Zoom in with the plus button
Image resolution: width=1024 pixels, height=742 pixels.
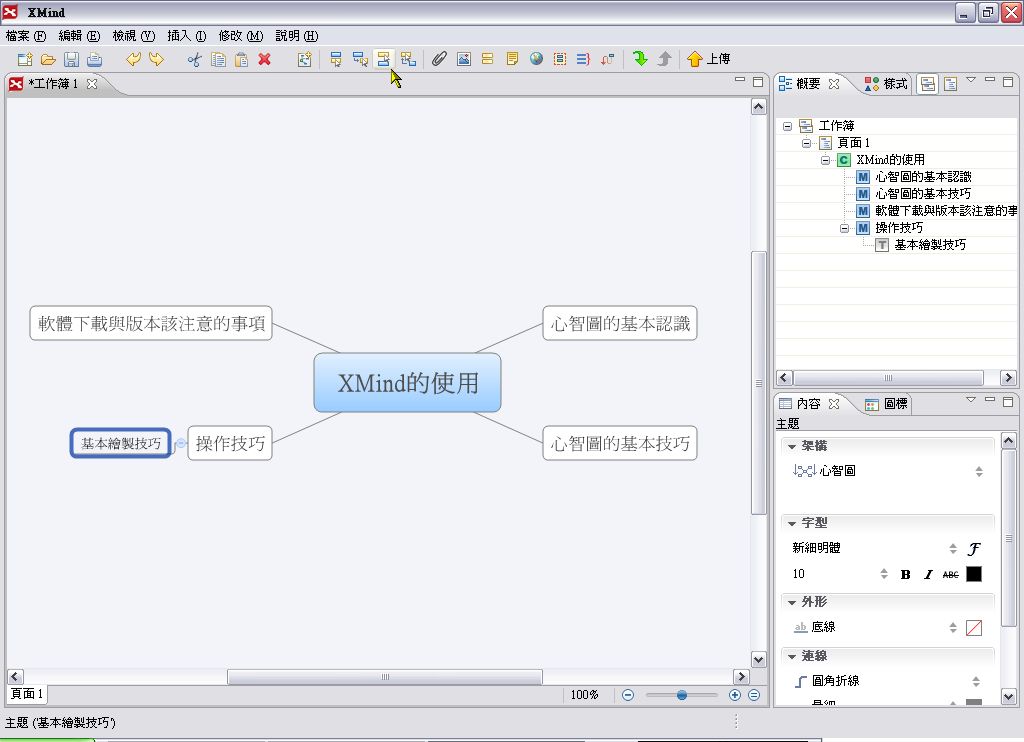click(x=735, y=695)
